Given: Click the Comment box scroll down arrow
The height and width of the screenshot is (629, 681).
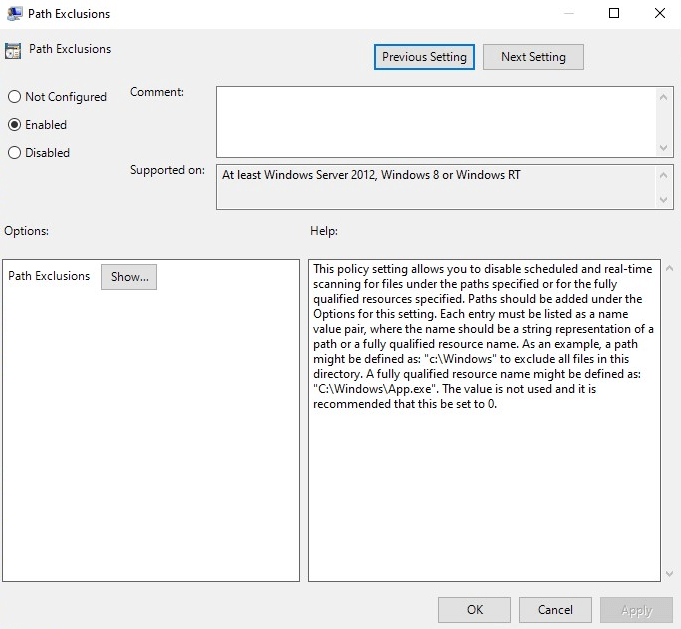Looking at the screenshot, I should pyautogui.click(x=663, y=148).
